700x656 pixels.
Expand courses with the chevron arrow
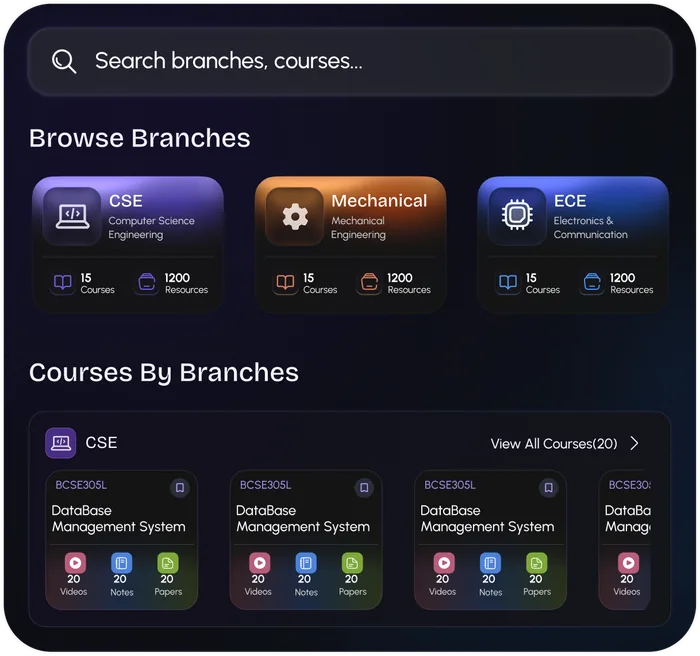click(634, 443)
